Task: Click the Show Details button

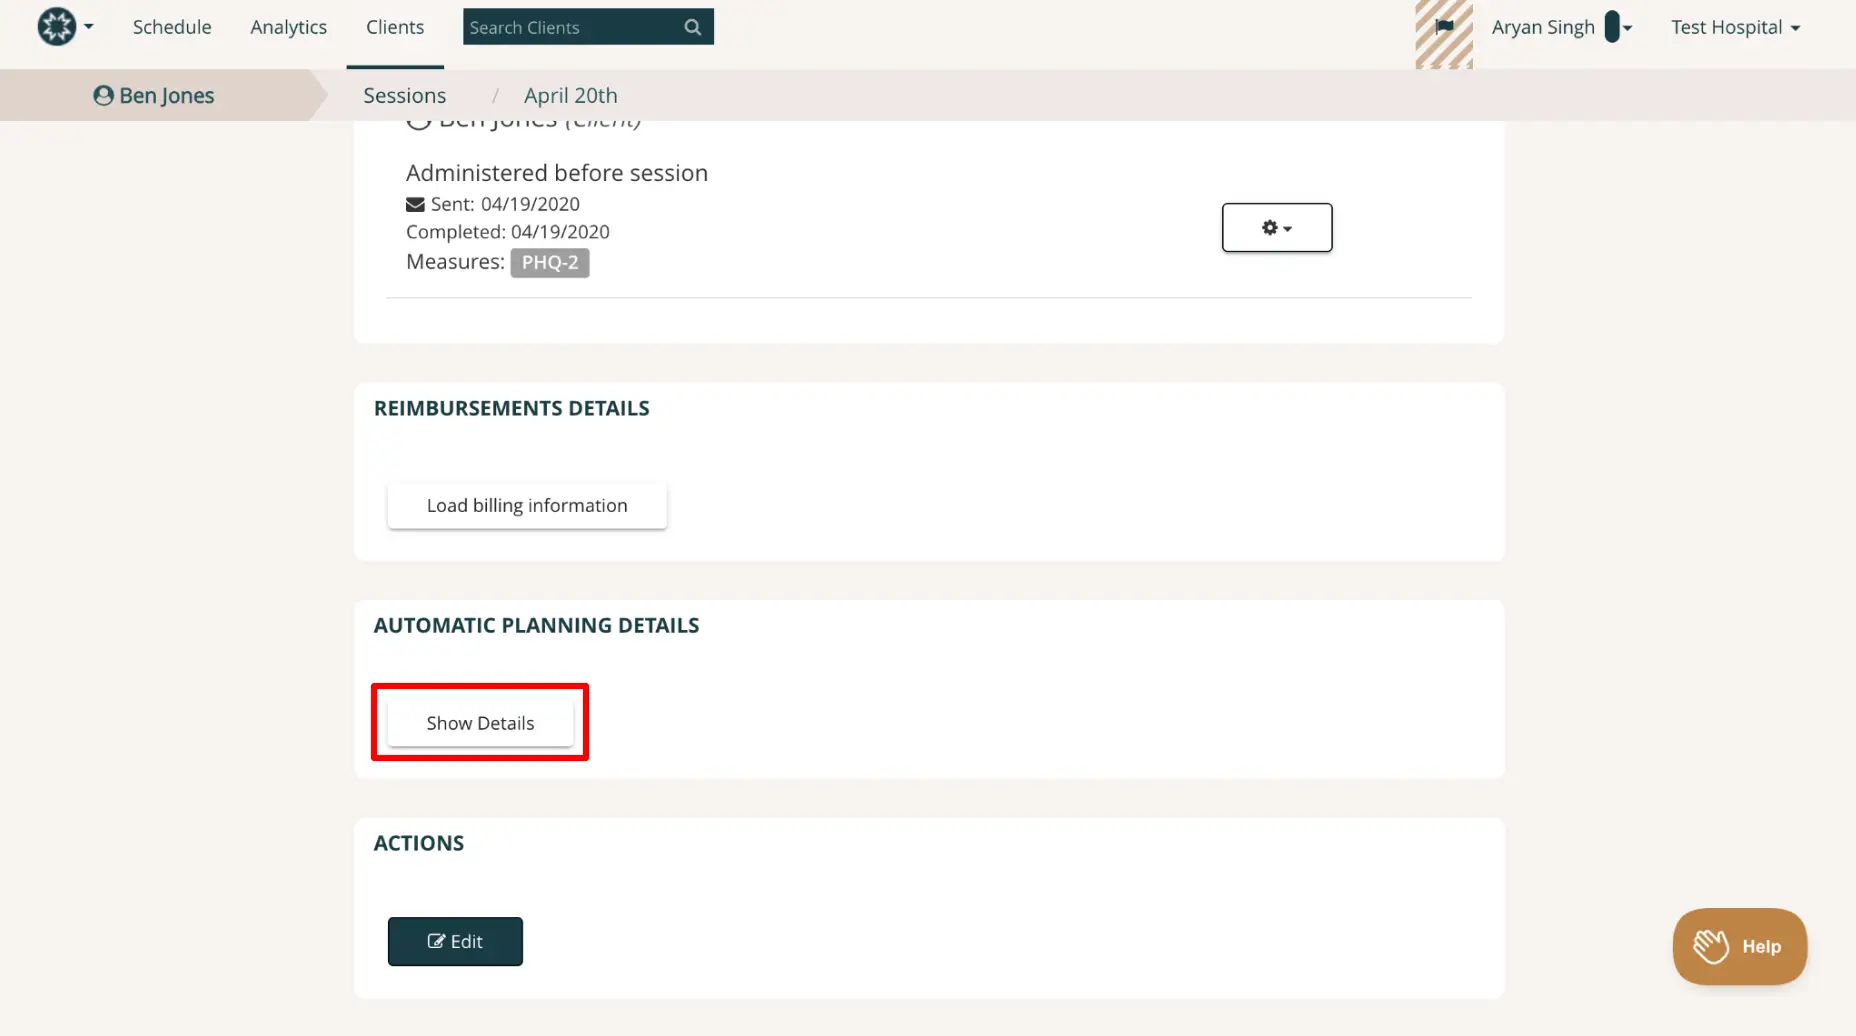Action: (x=480, y=723)
